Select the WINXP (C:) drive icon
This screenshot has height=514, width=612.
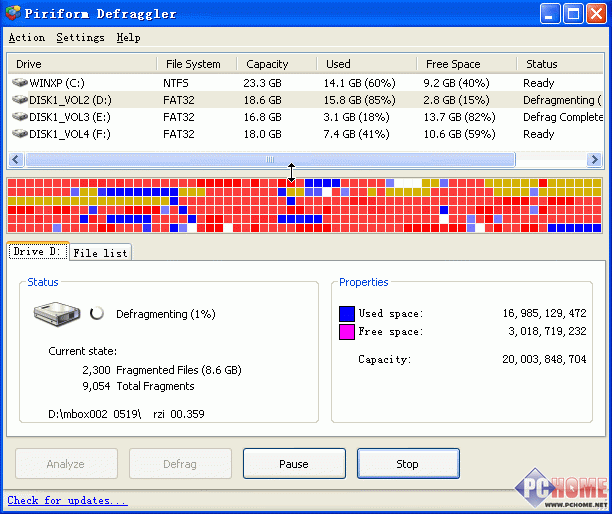point(20,83)
